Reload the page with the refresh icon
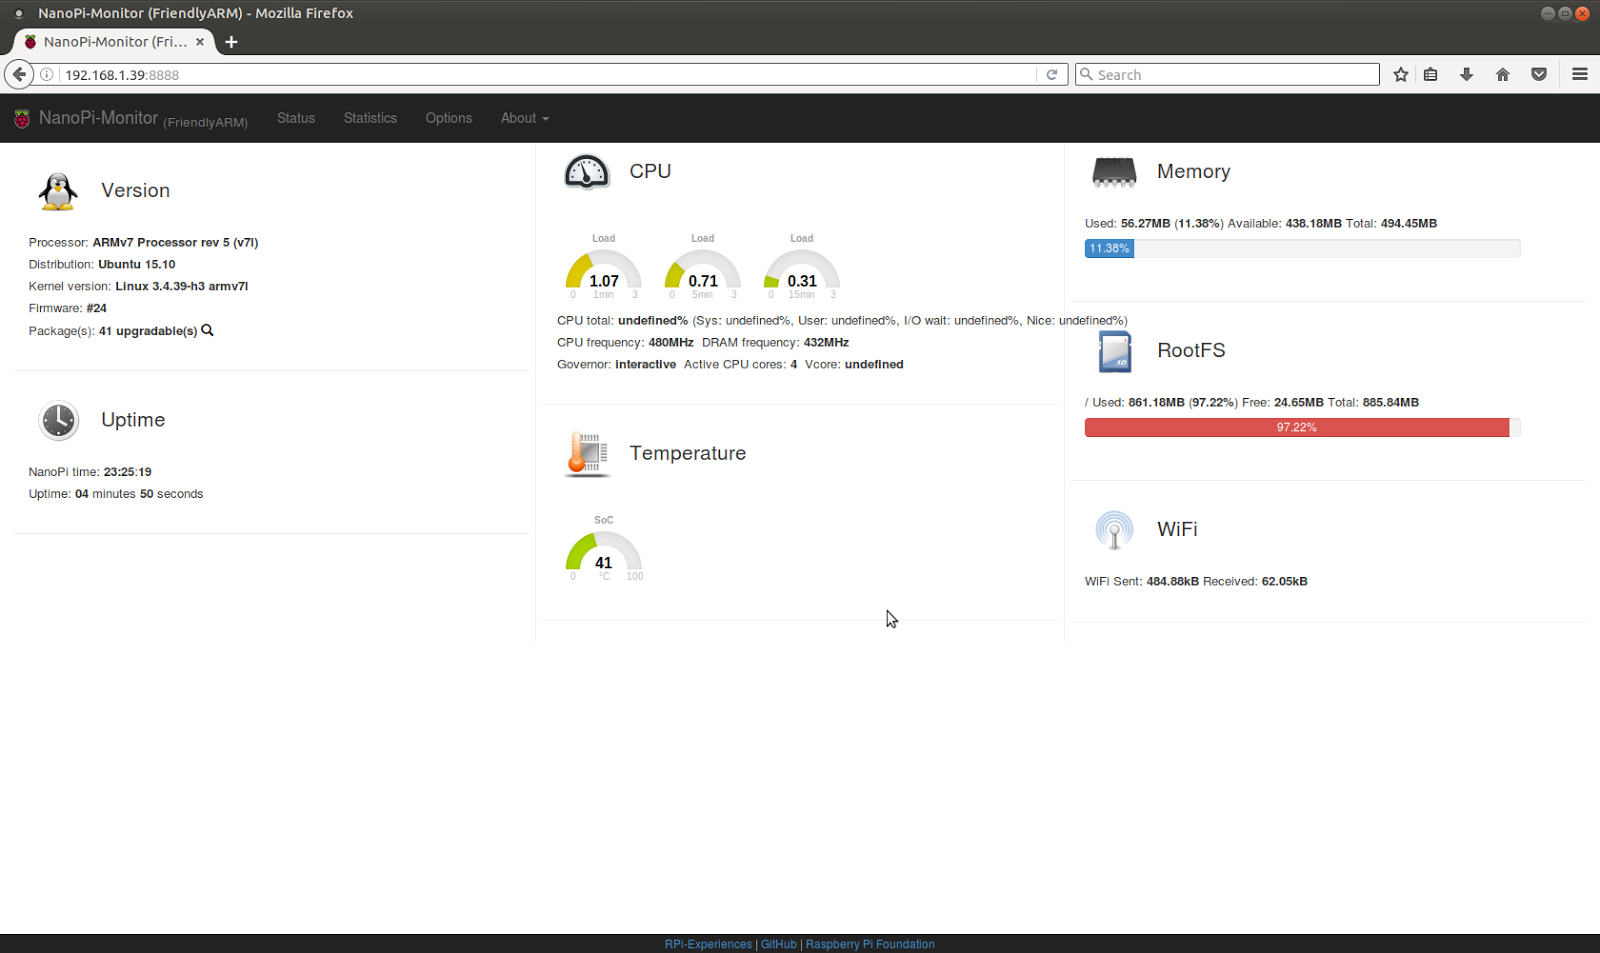 pyautogui.click(x=1051, y=75)
